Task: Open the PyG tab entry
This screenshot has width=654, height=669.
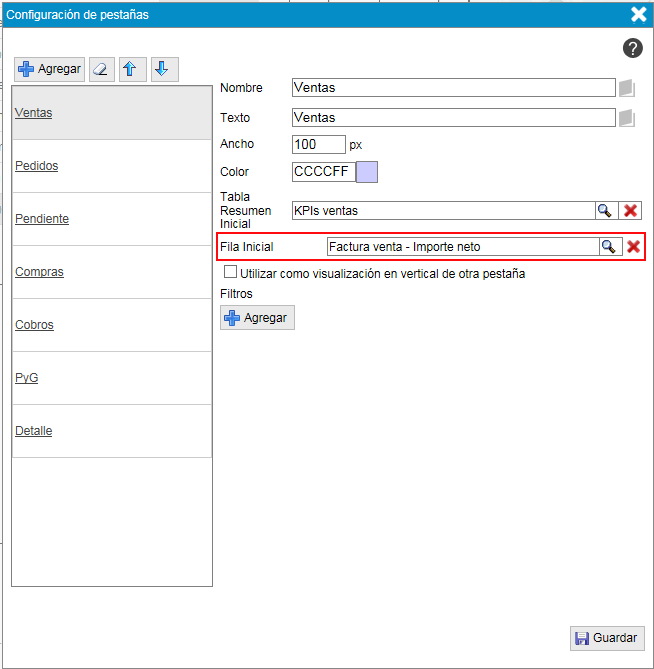Action: 27,378
